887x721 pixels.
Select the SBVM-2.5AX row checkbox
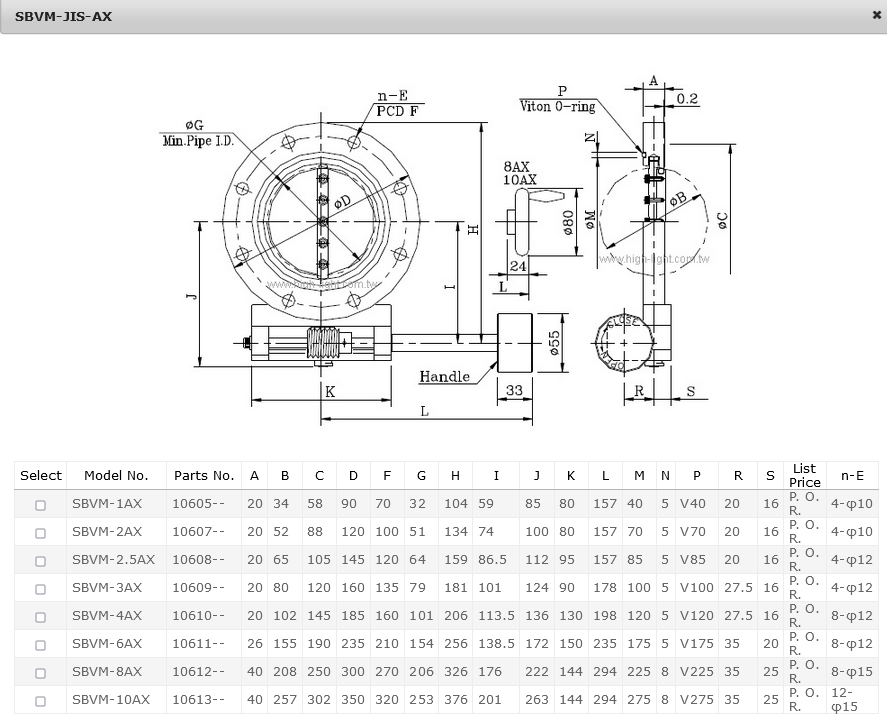pos(40,561)
